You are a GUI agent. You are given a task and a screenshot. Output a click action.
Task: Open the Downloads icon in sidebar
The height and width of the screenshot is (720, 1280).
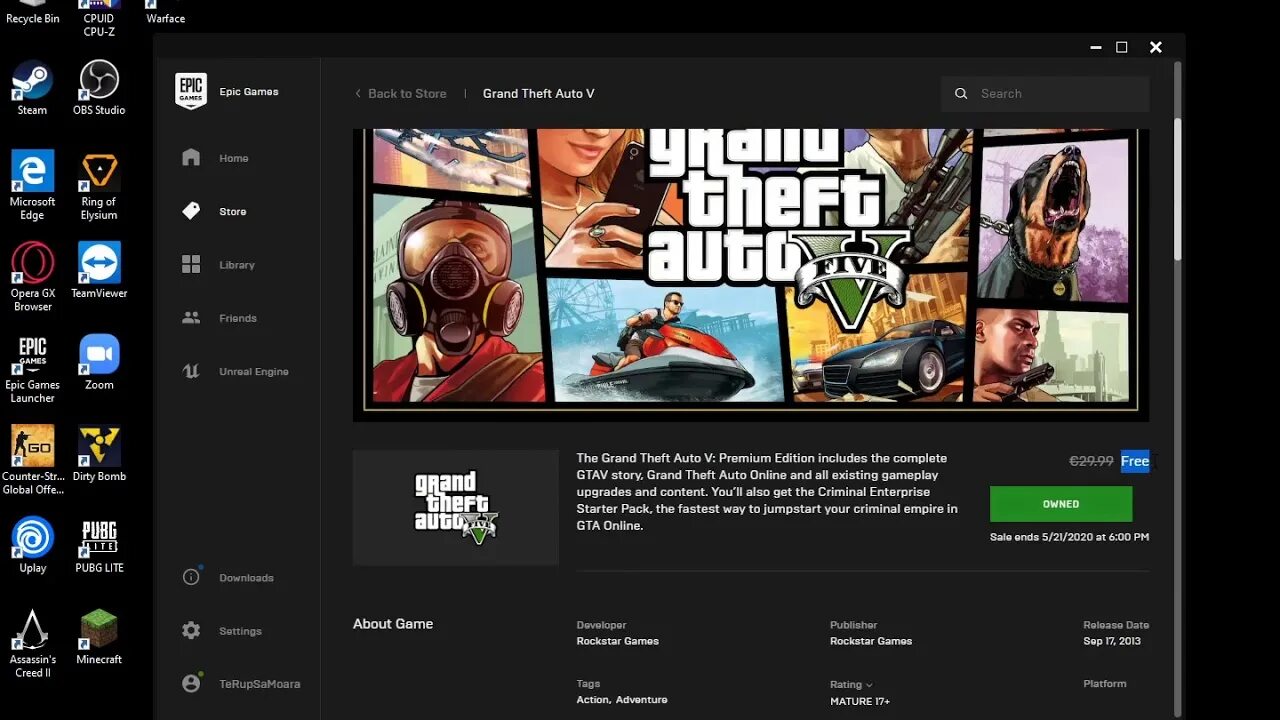191,577
